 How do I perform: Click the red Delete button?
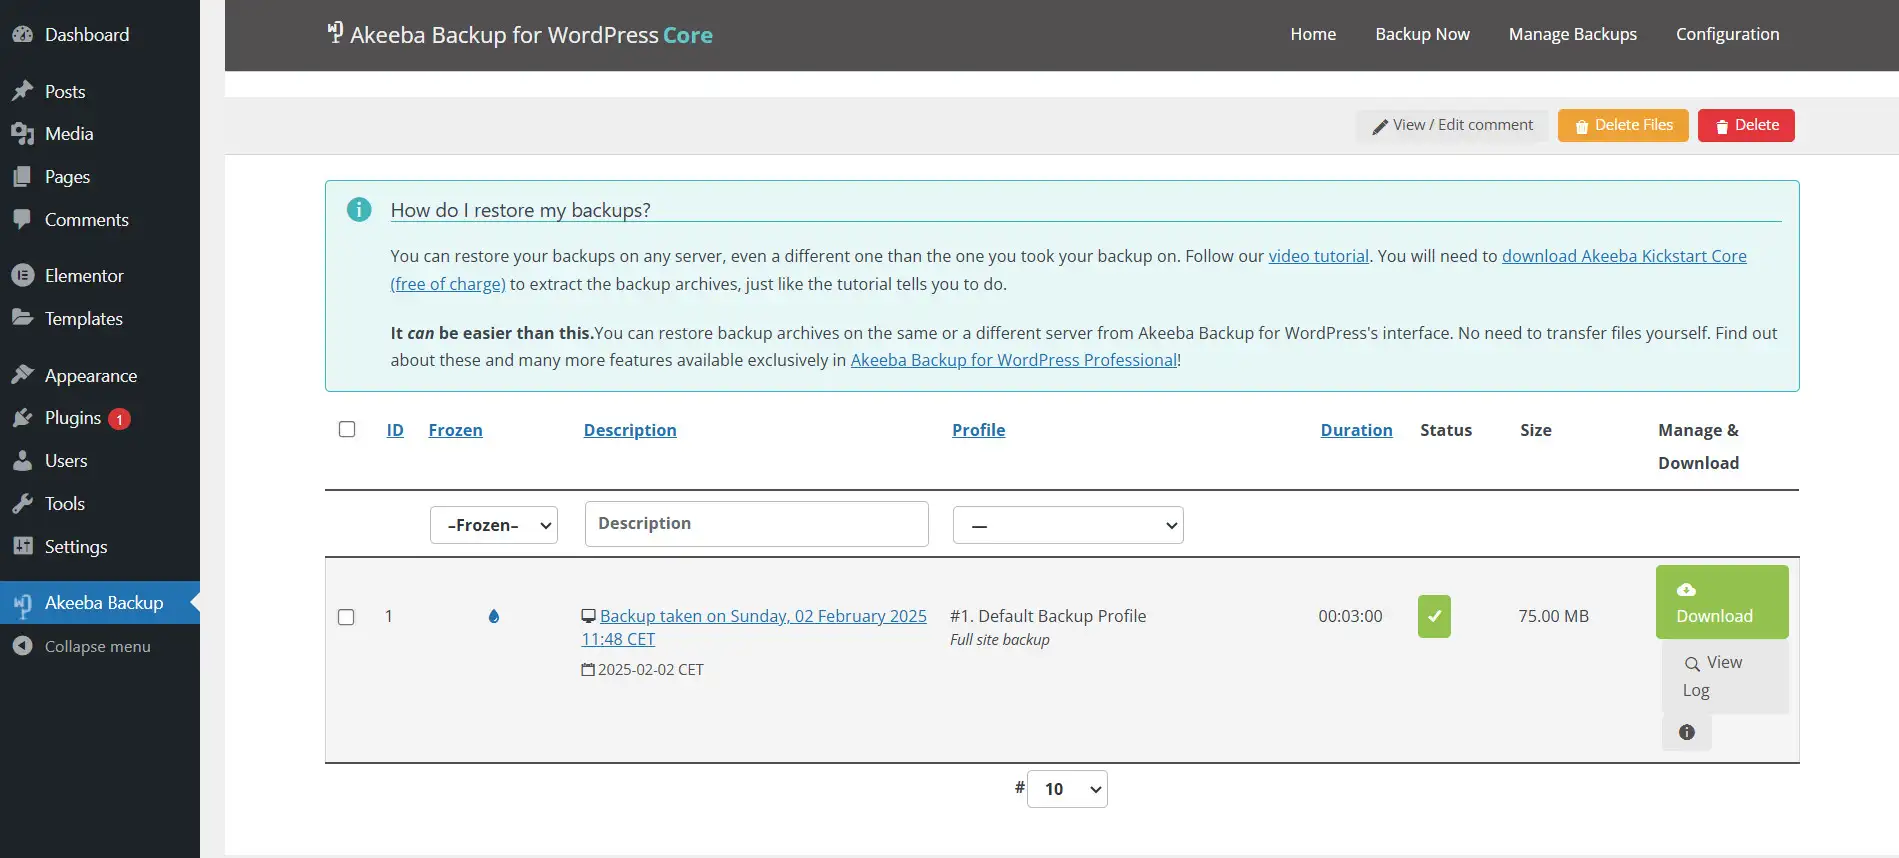click(x=1746, y=125)
